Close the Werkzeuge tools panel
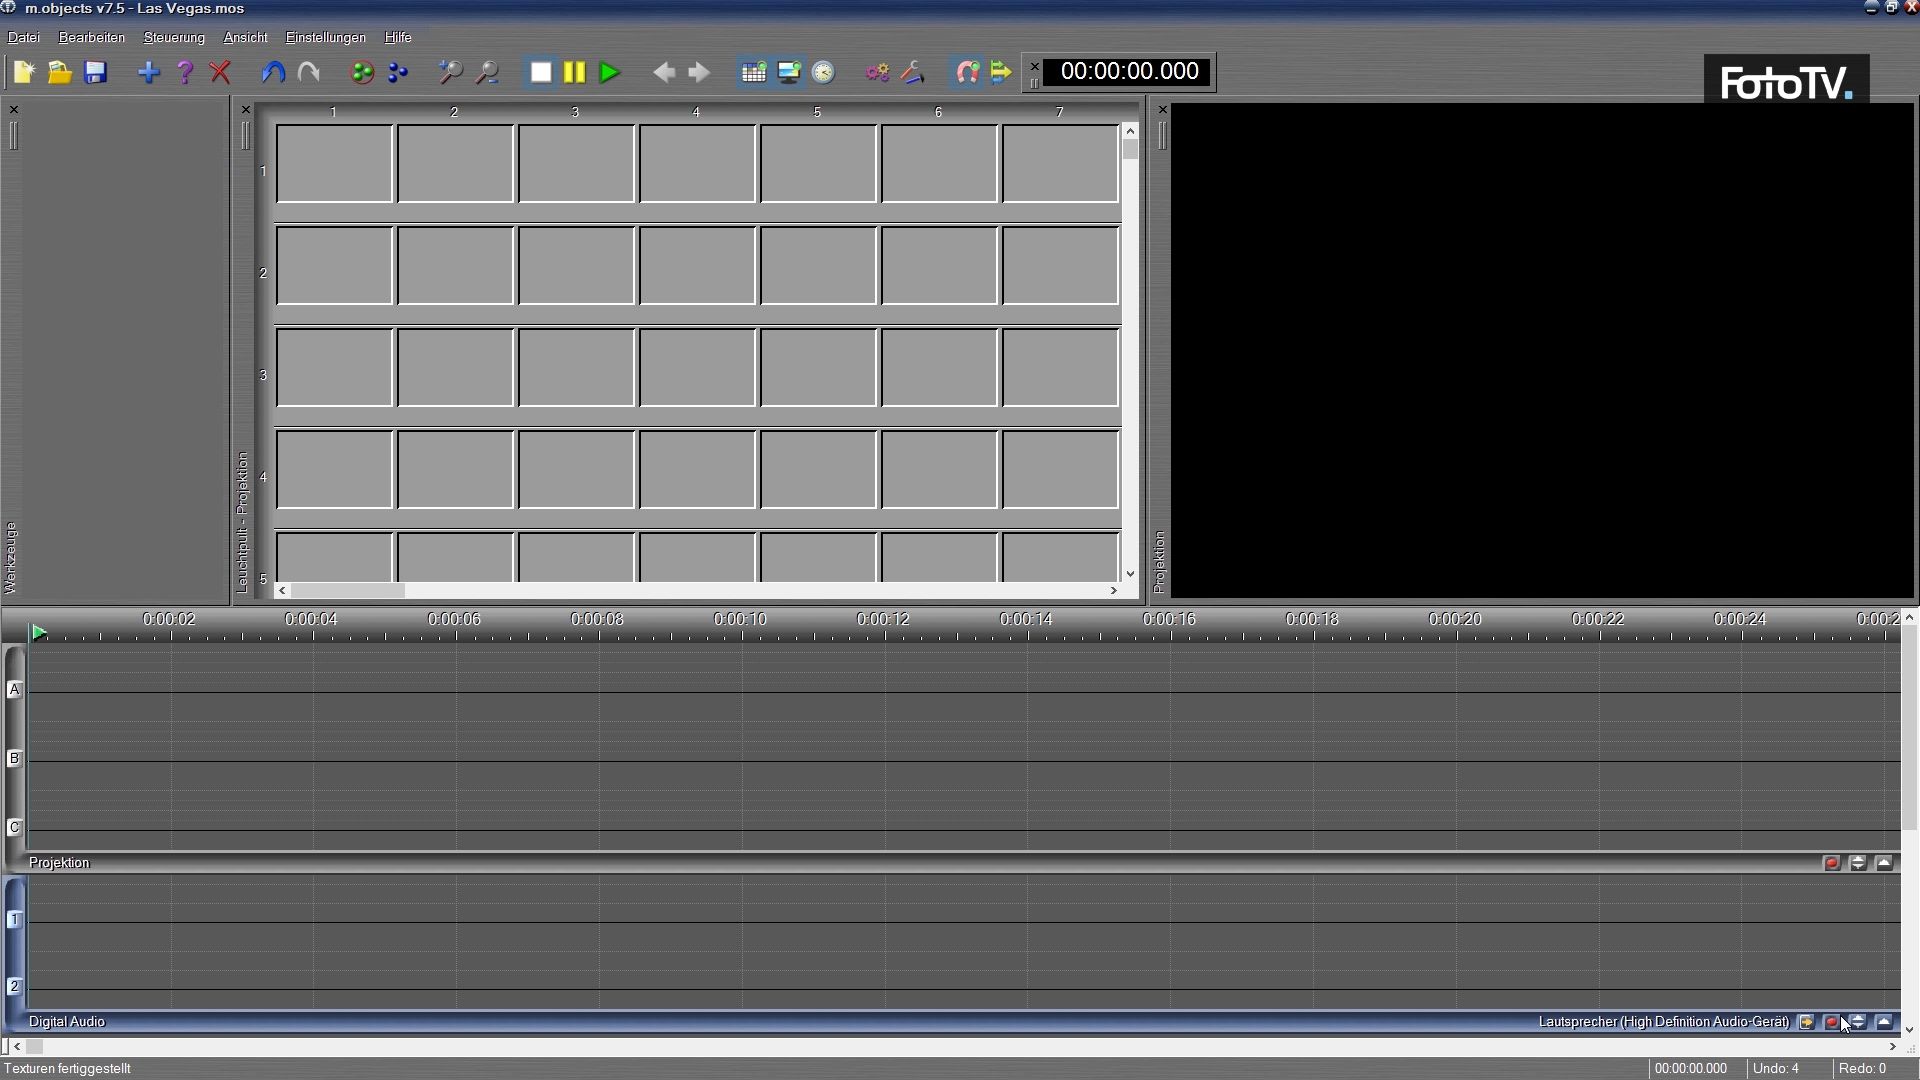The width and height of the screenshot is (1920, 1080). (x=14, y=110)
